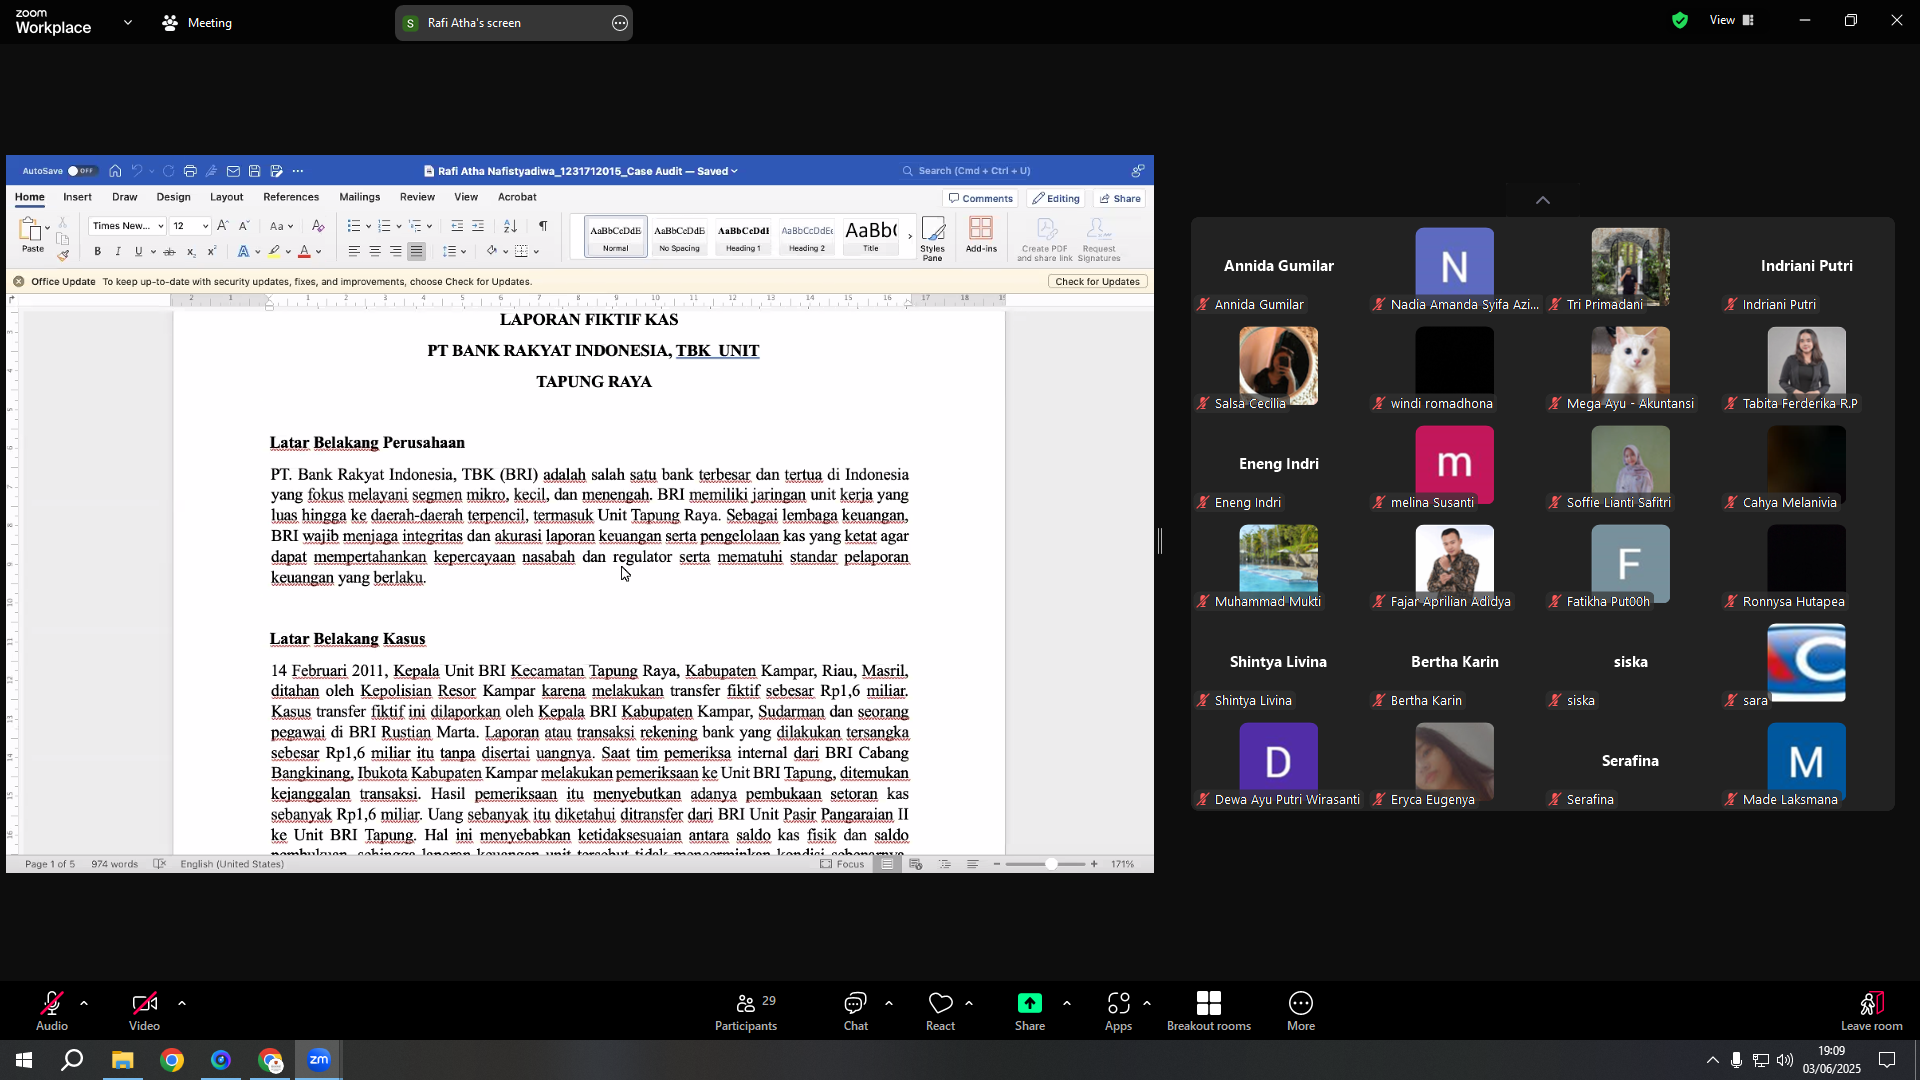This screenshot has height=1080, width=1920.
Task: Click the Strikethrough icon
Action: click(169, 252)
